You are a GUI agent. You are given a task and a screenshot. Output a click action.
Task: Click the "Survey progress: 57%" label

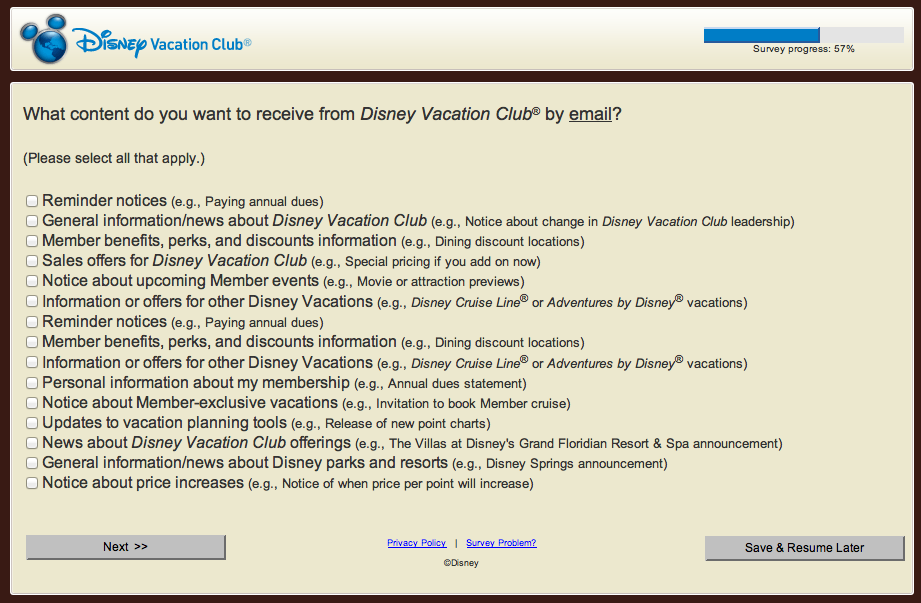(x=804, y=49)
